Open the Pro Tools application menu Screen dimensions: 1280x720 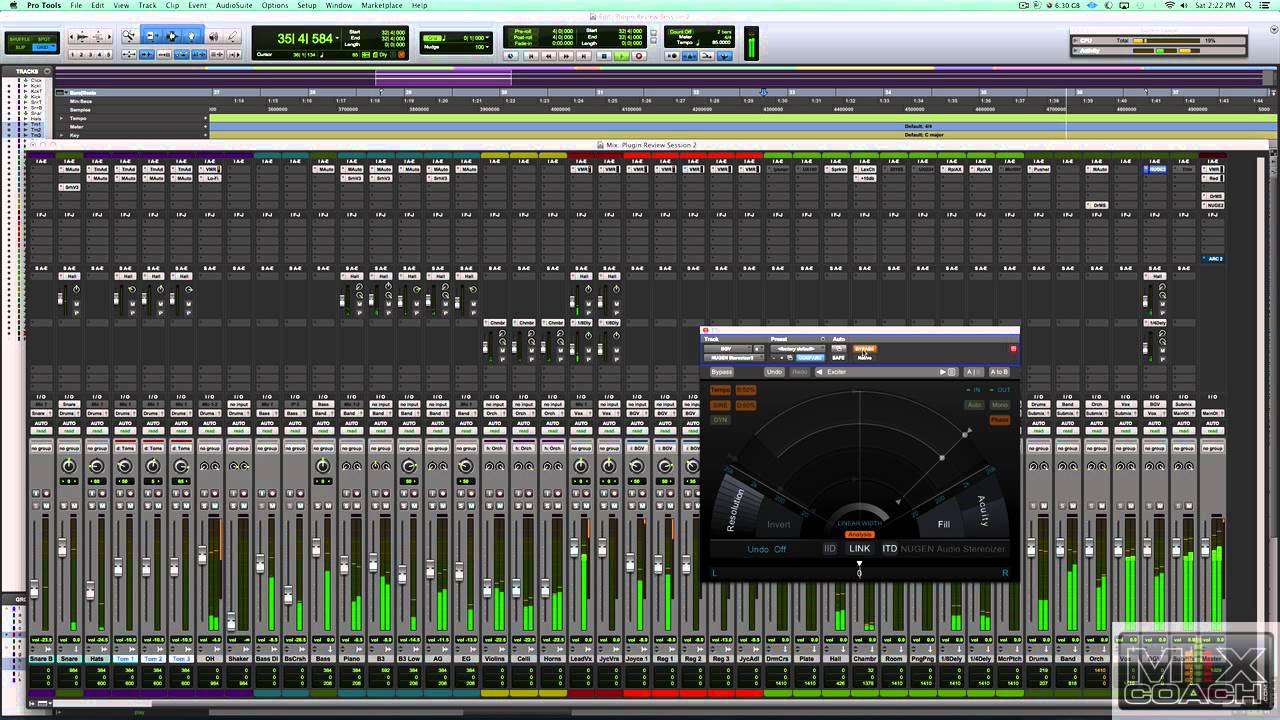click(x=42, y=5)
